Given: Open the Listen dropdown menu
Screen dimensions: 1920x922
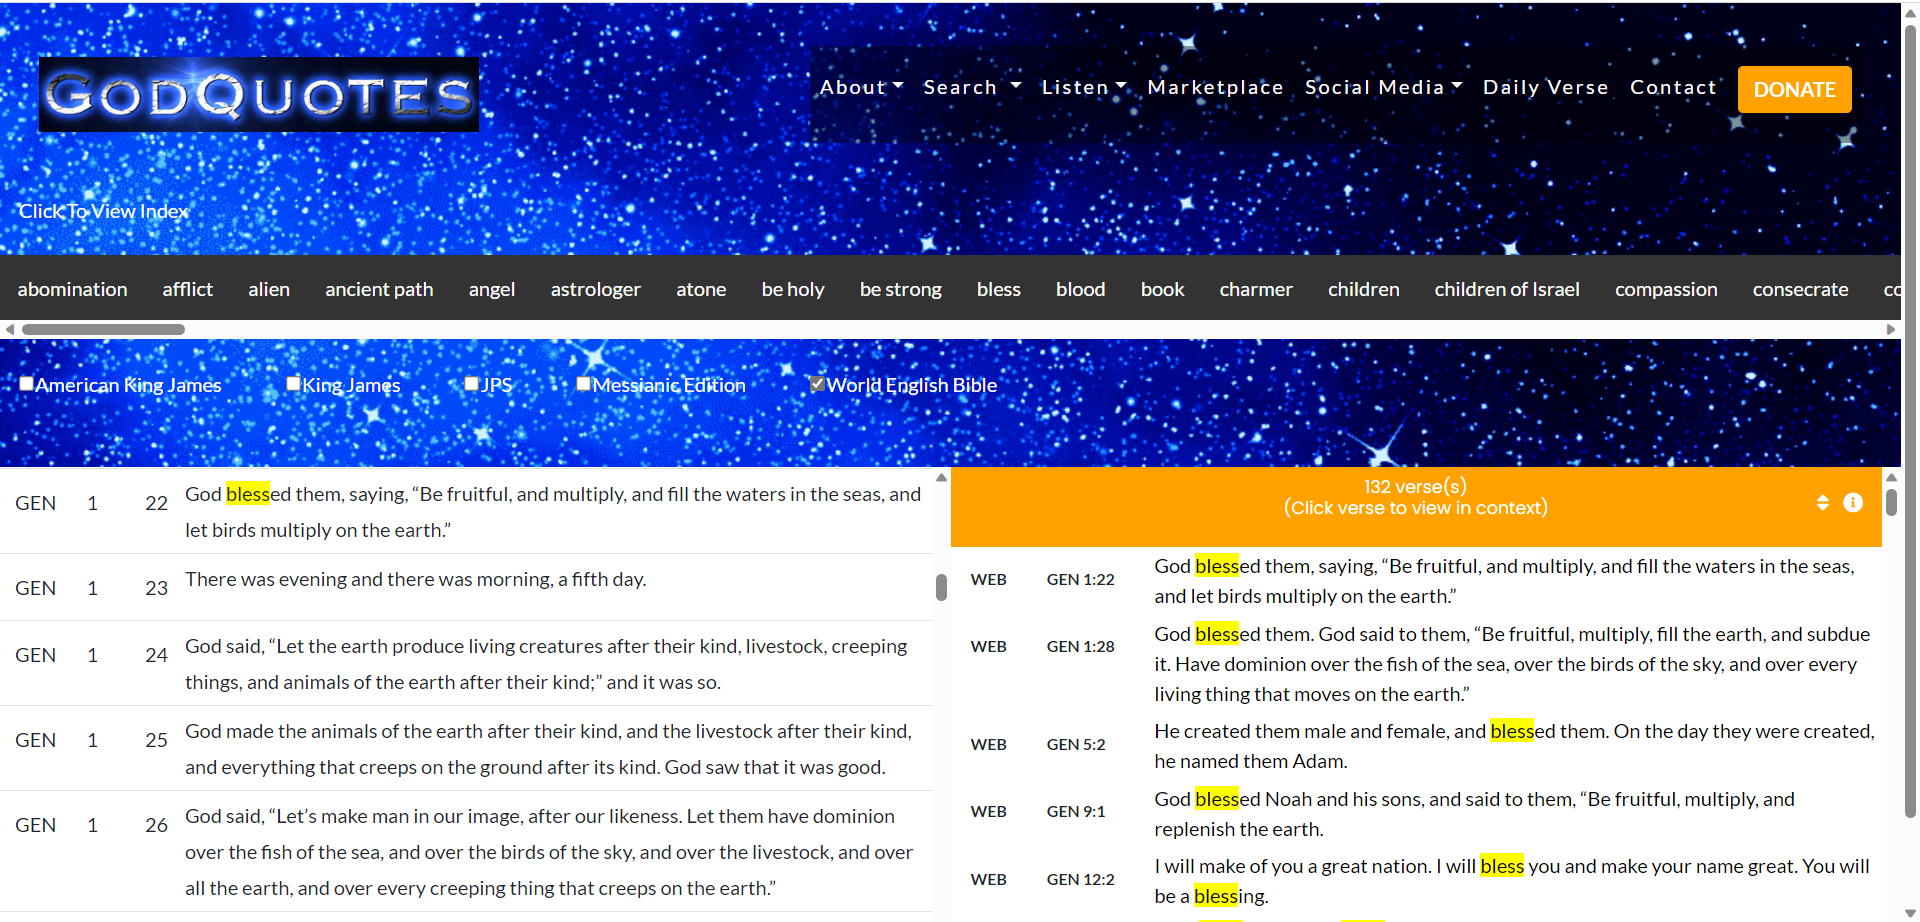Looking at the screenshot, I should pyautogui.click(x=1084, y=87).
